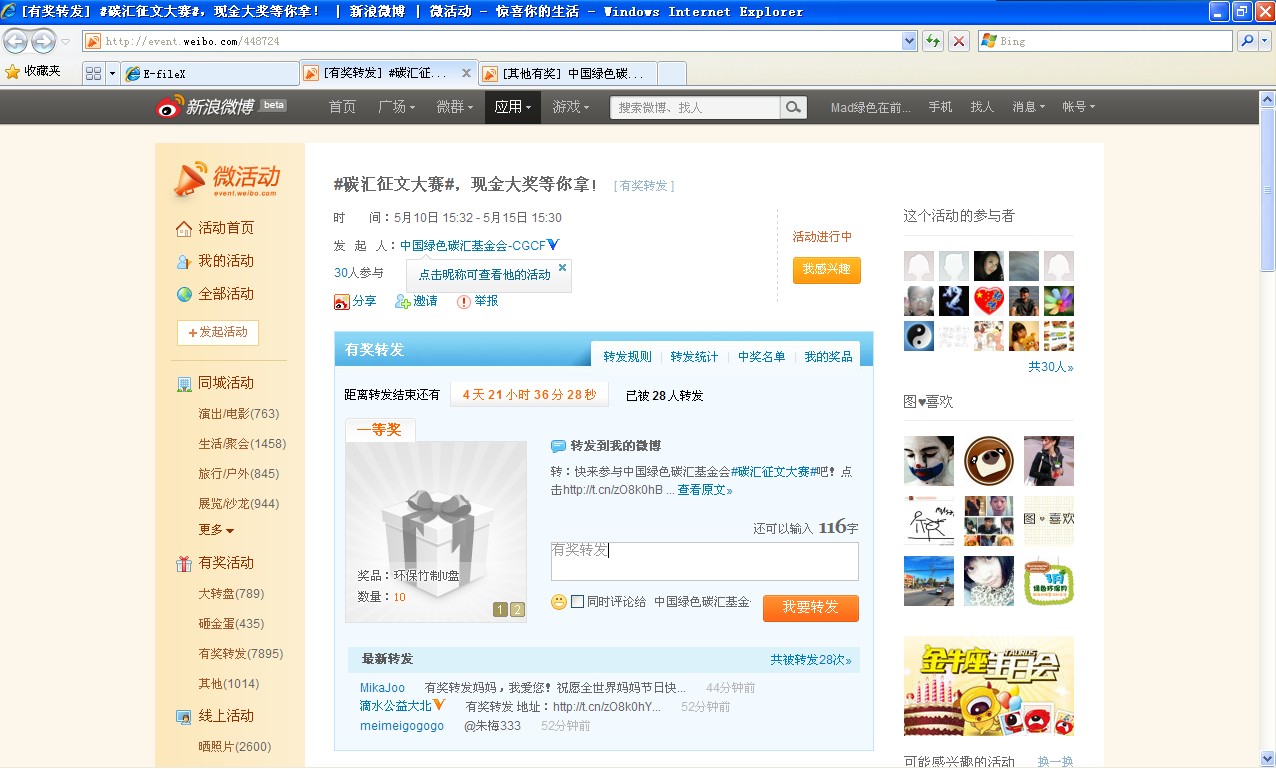This screenshot has height=769, width=1276.
Task: Click the search magnifier icon in Weibo bar
Action: [x=792, y=107]
